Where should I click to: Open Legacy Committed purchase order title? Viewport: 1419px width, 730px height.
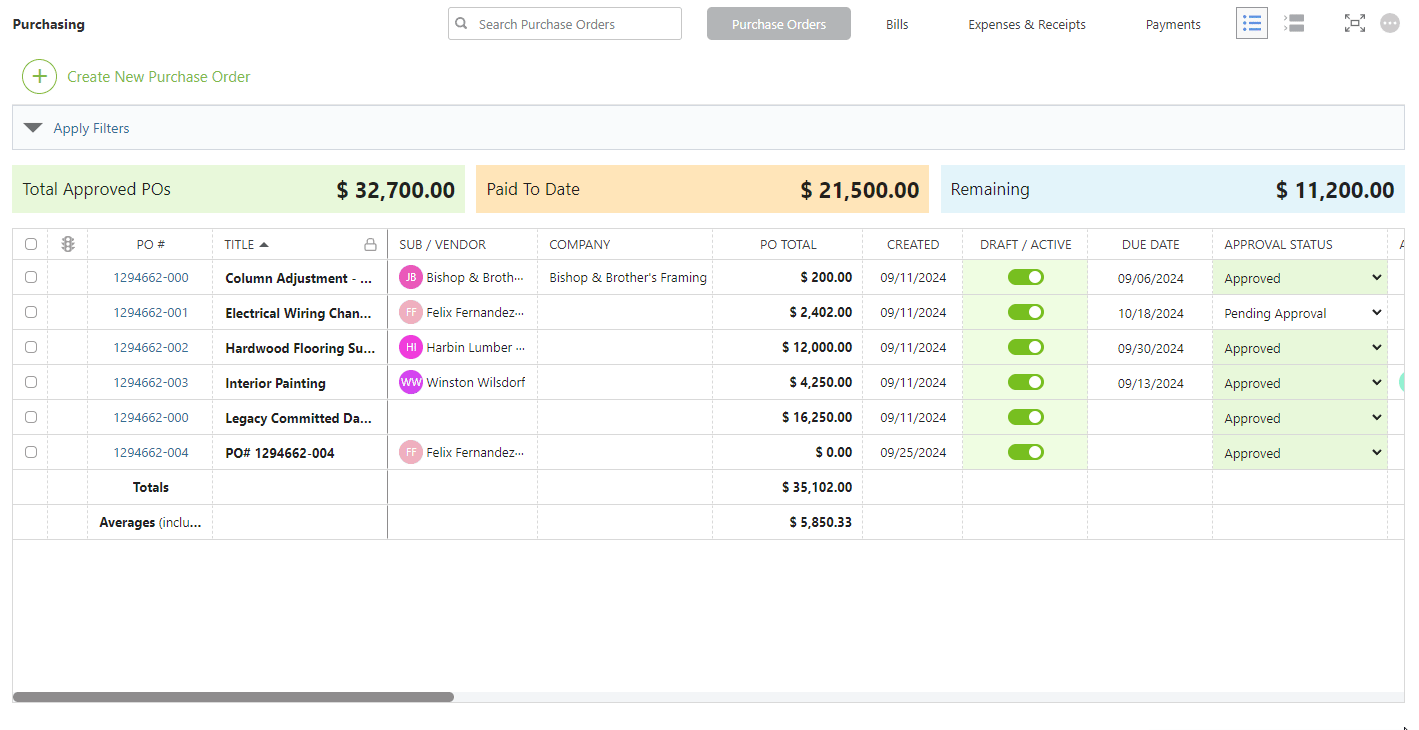tap(298, 418)
